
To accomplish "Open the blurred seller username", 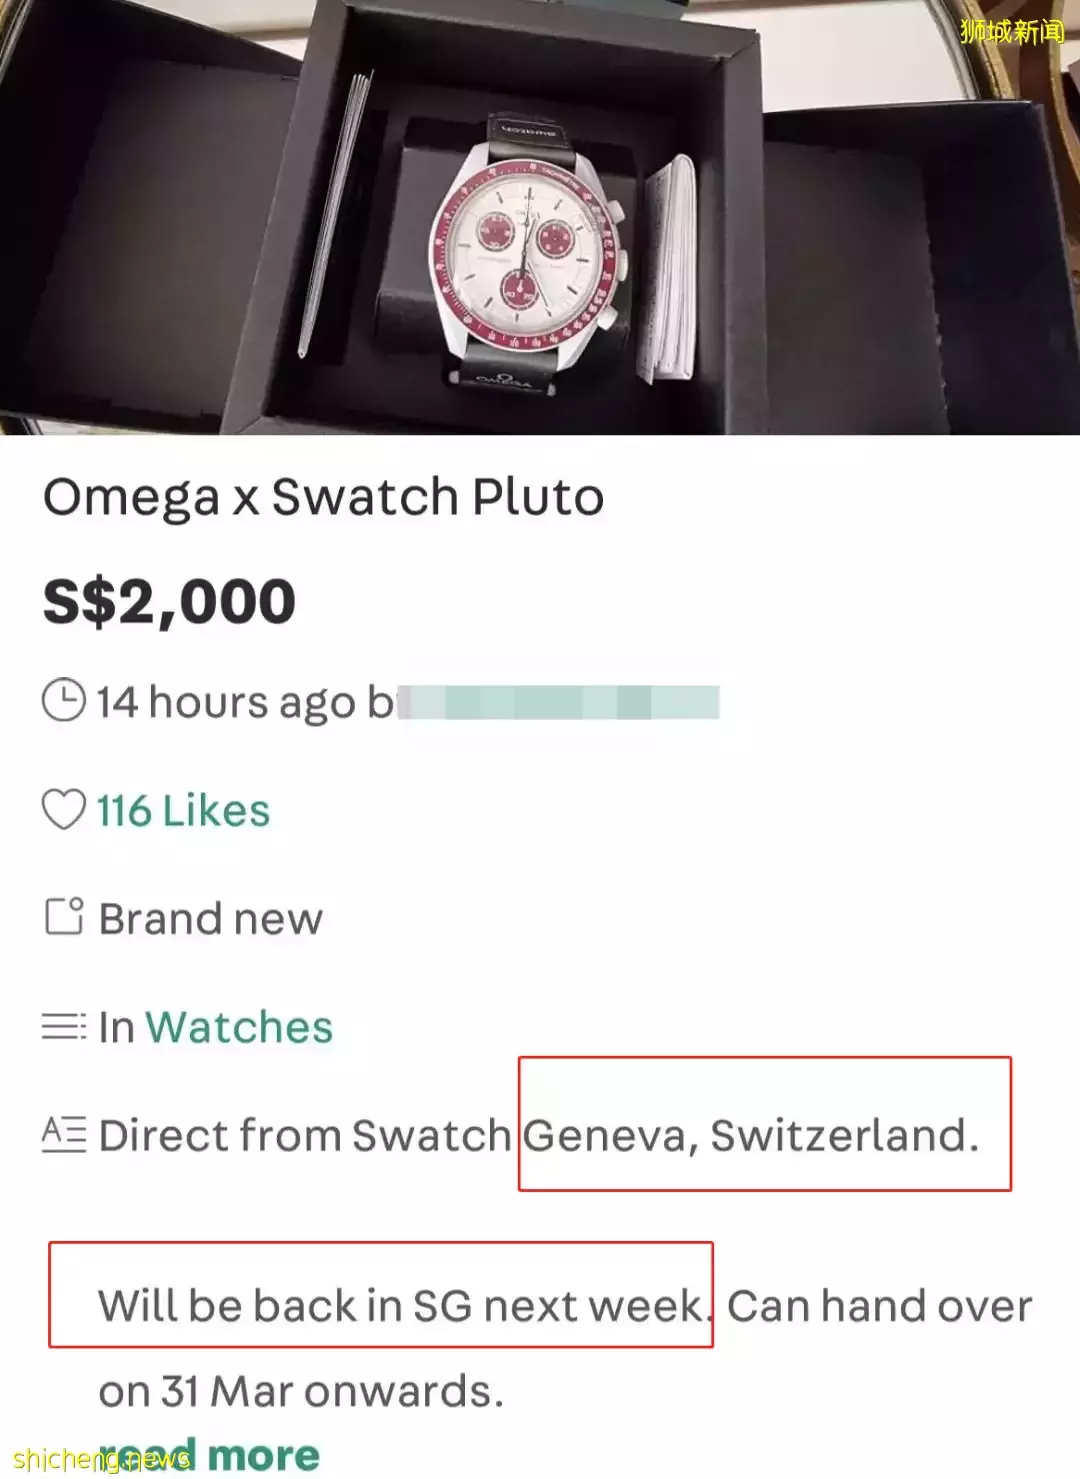I will [x=560, y=702].
